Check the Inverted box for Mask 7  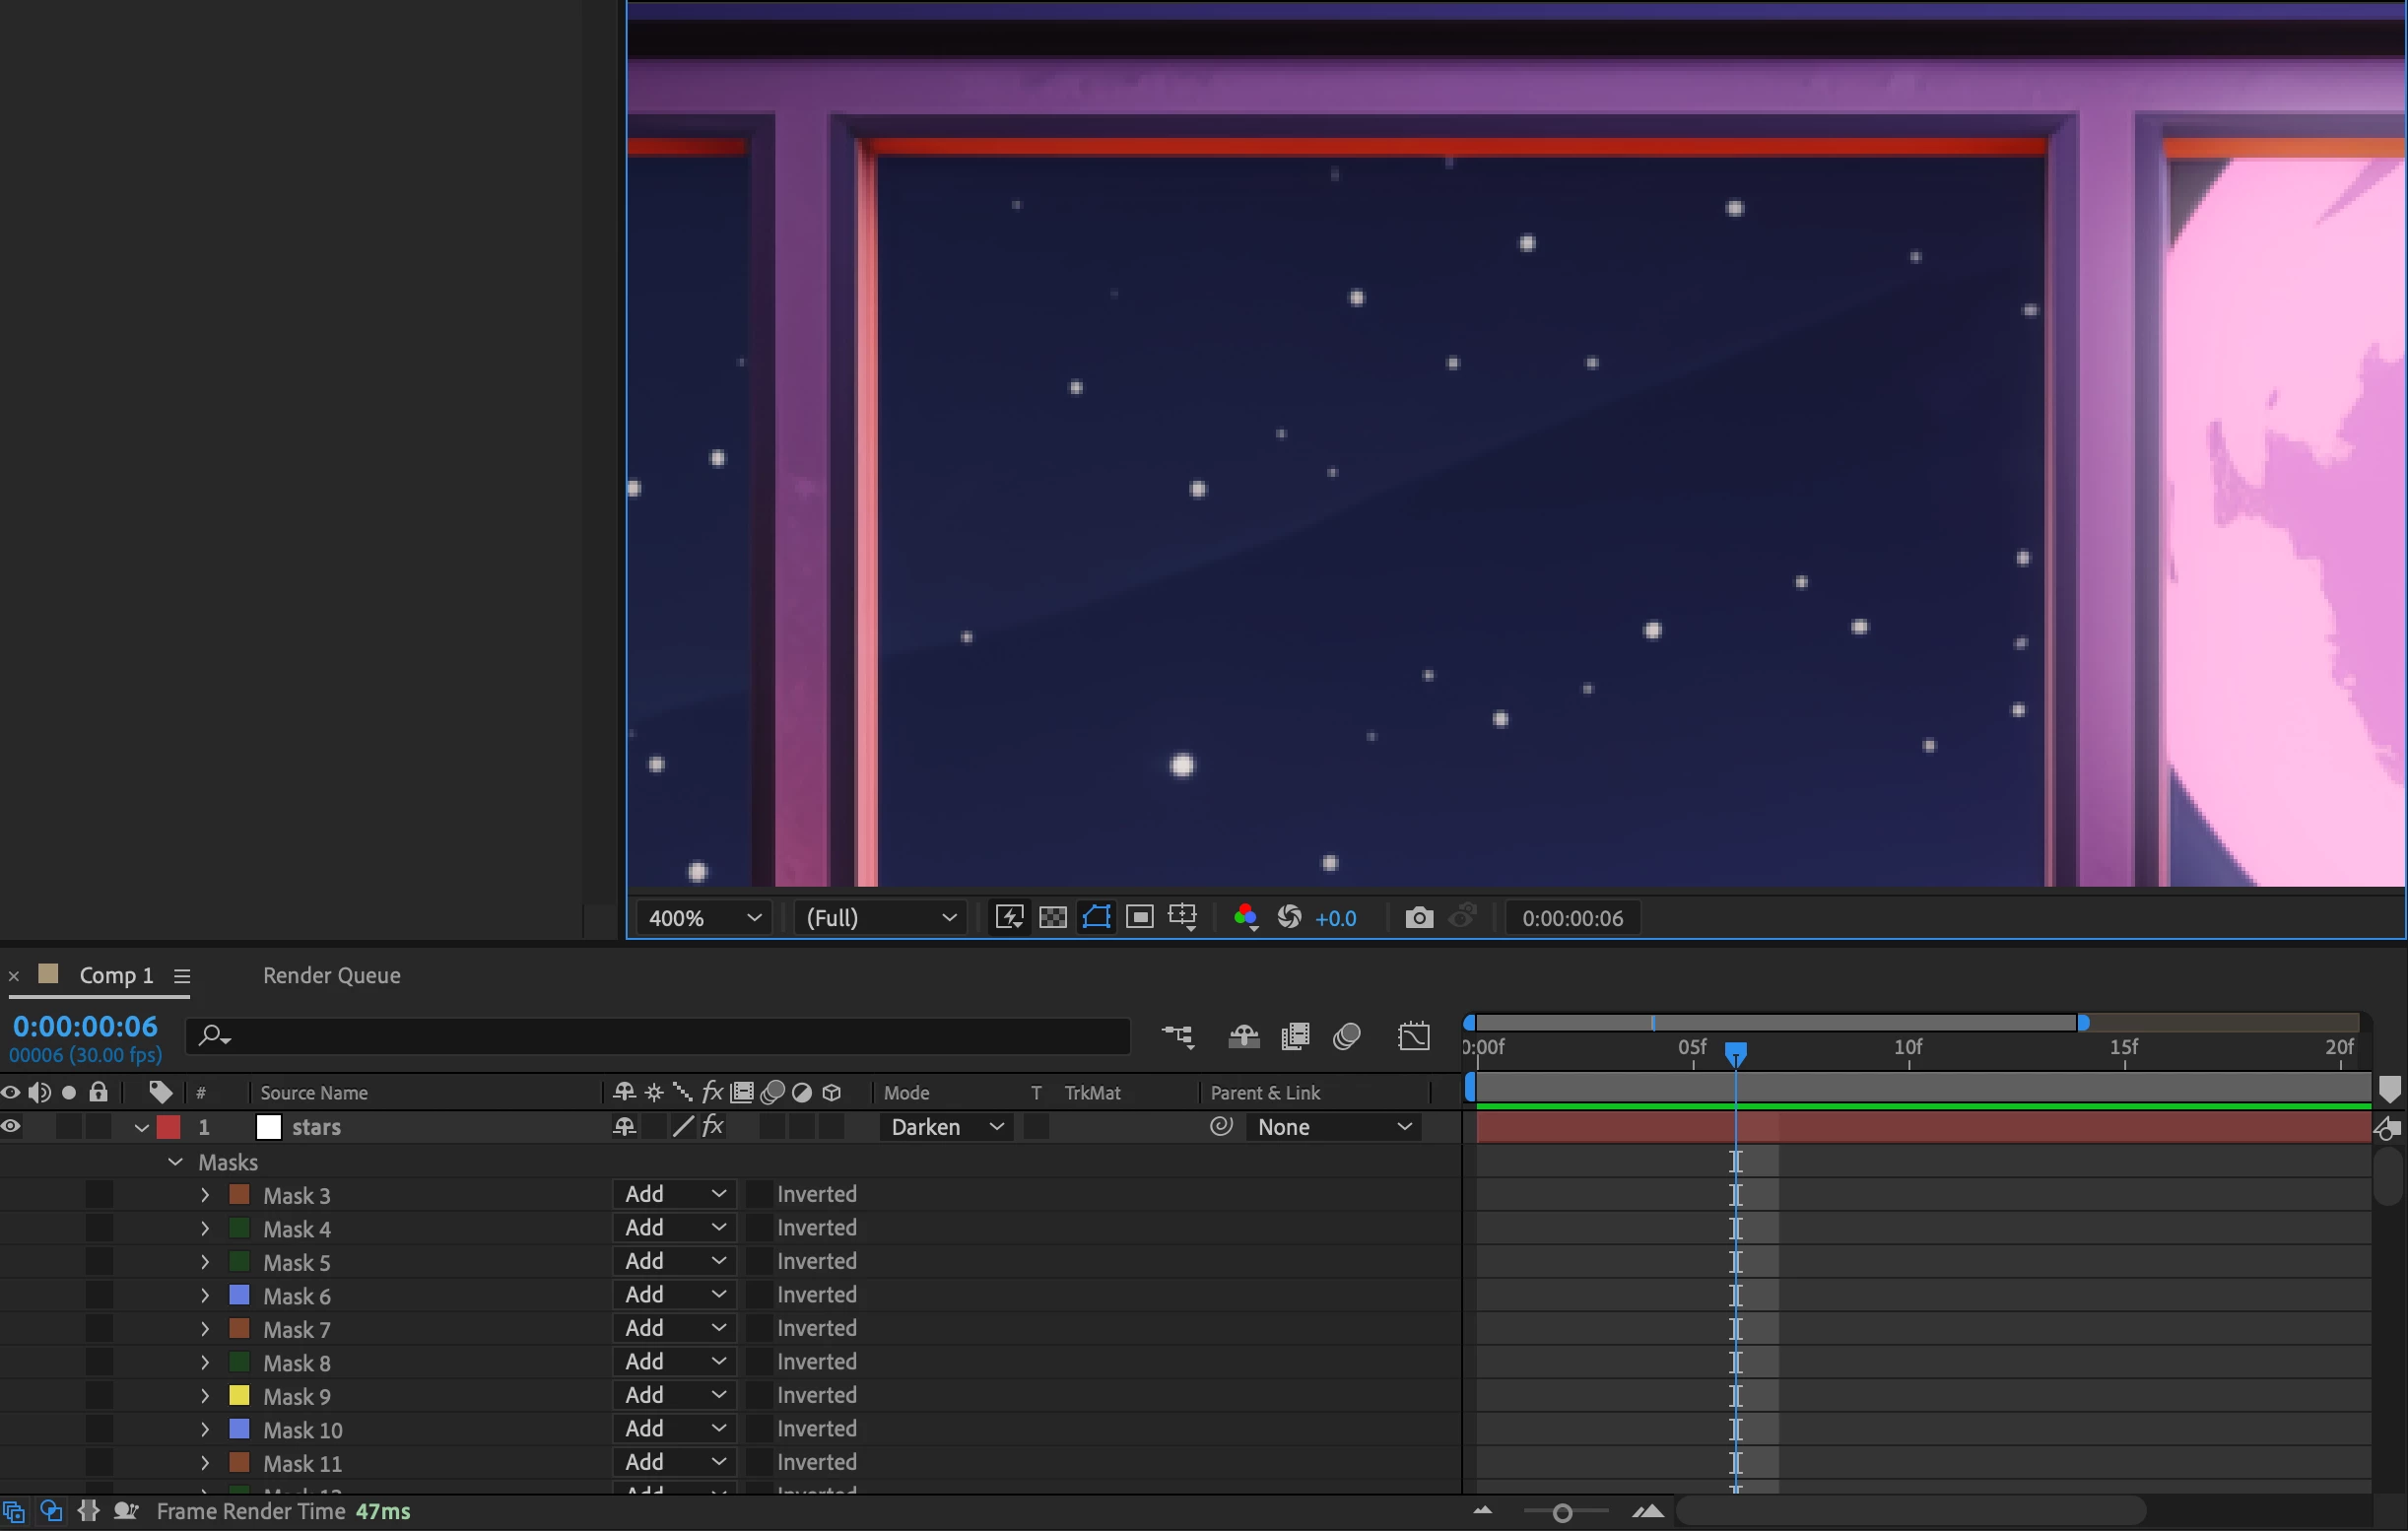point(760,1328)
